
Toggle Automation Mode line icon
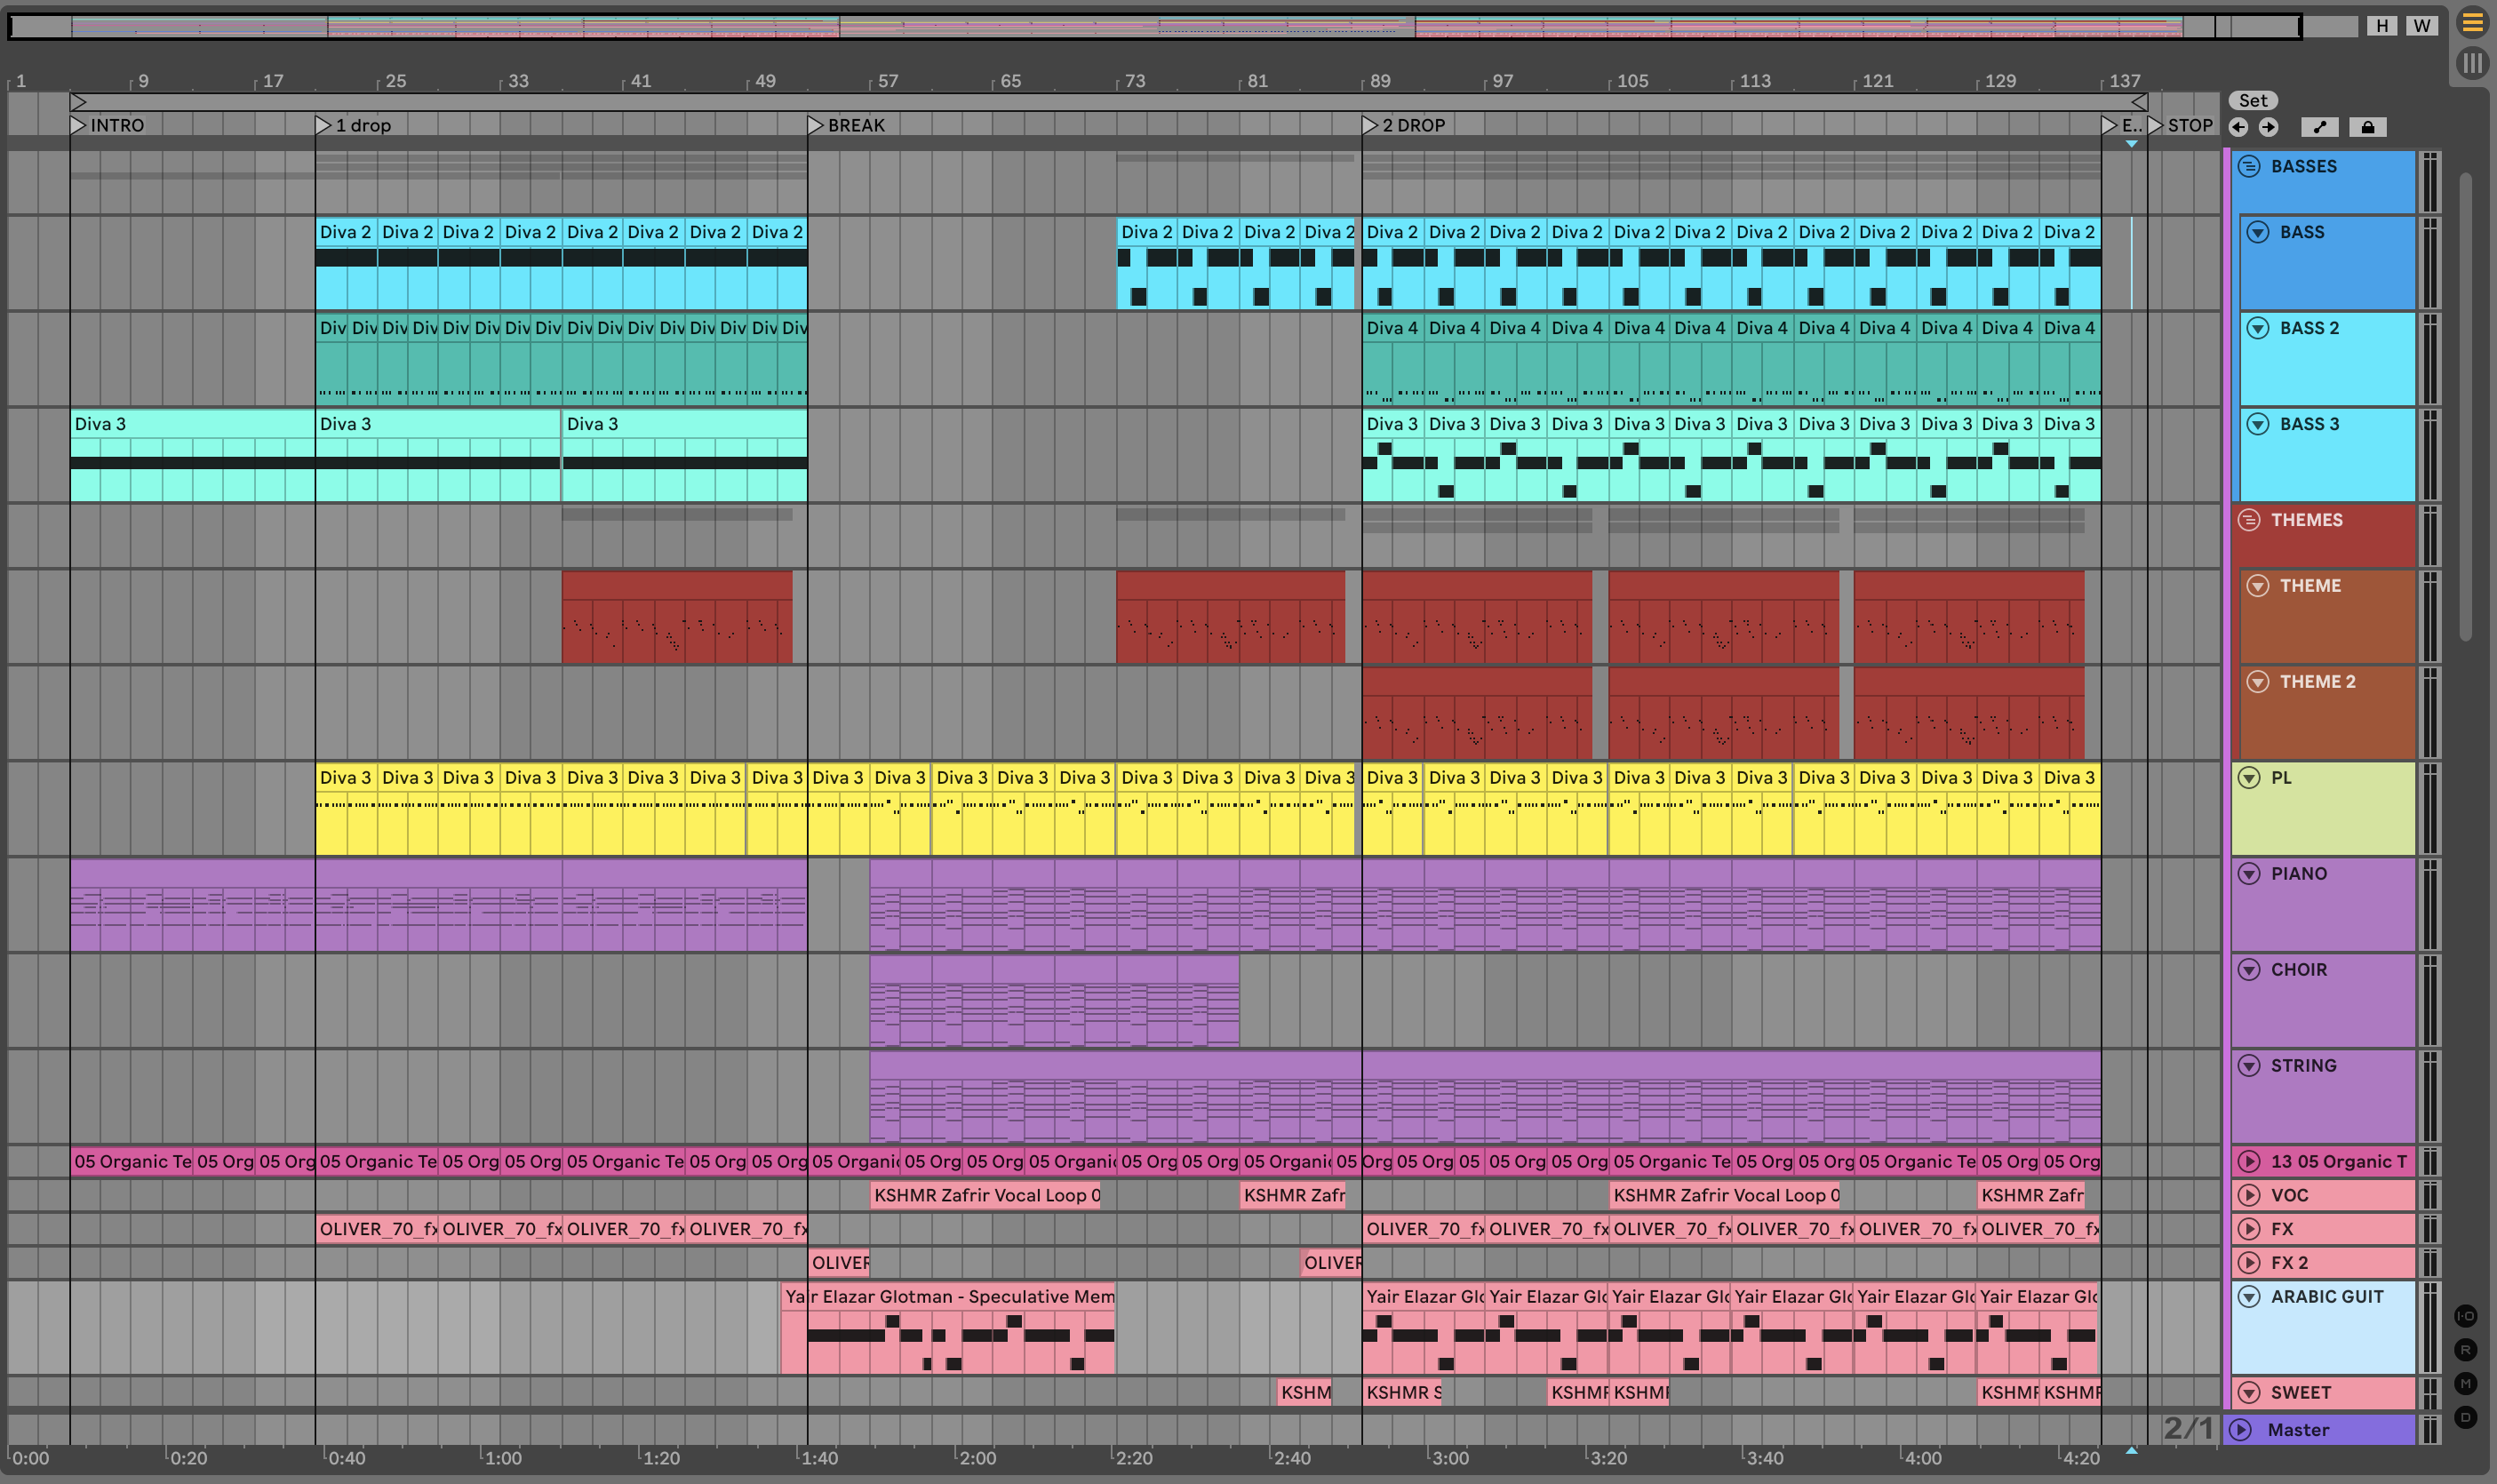(2320, 127)
